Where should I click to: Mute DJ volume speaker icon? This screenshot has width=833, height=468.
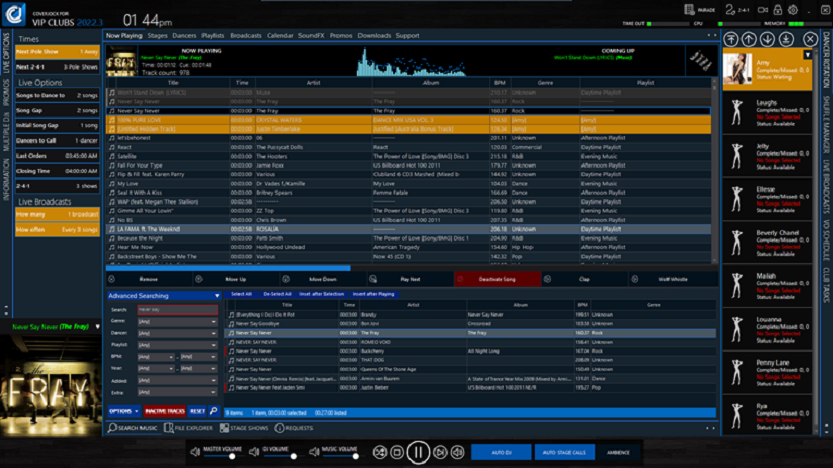point(254,452)
